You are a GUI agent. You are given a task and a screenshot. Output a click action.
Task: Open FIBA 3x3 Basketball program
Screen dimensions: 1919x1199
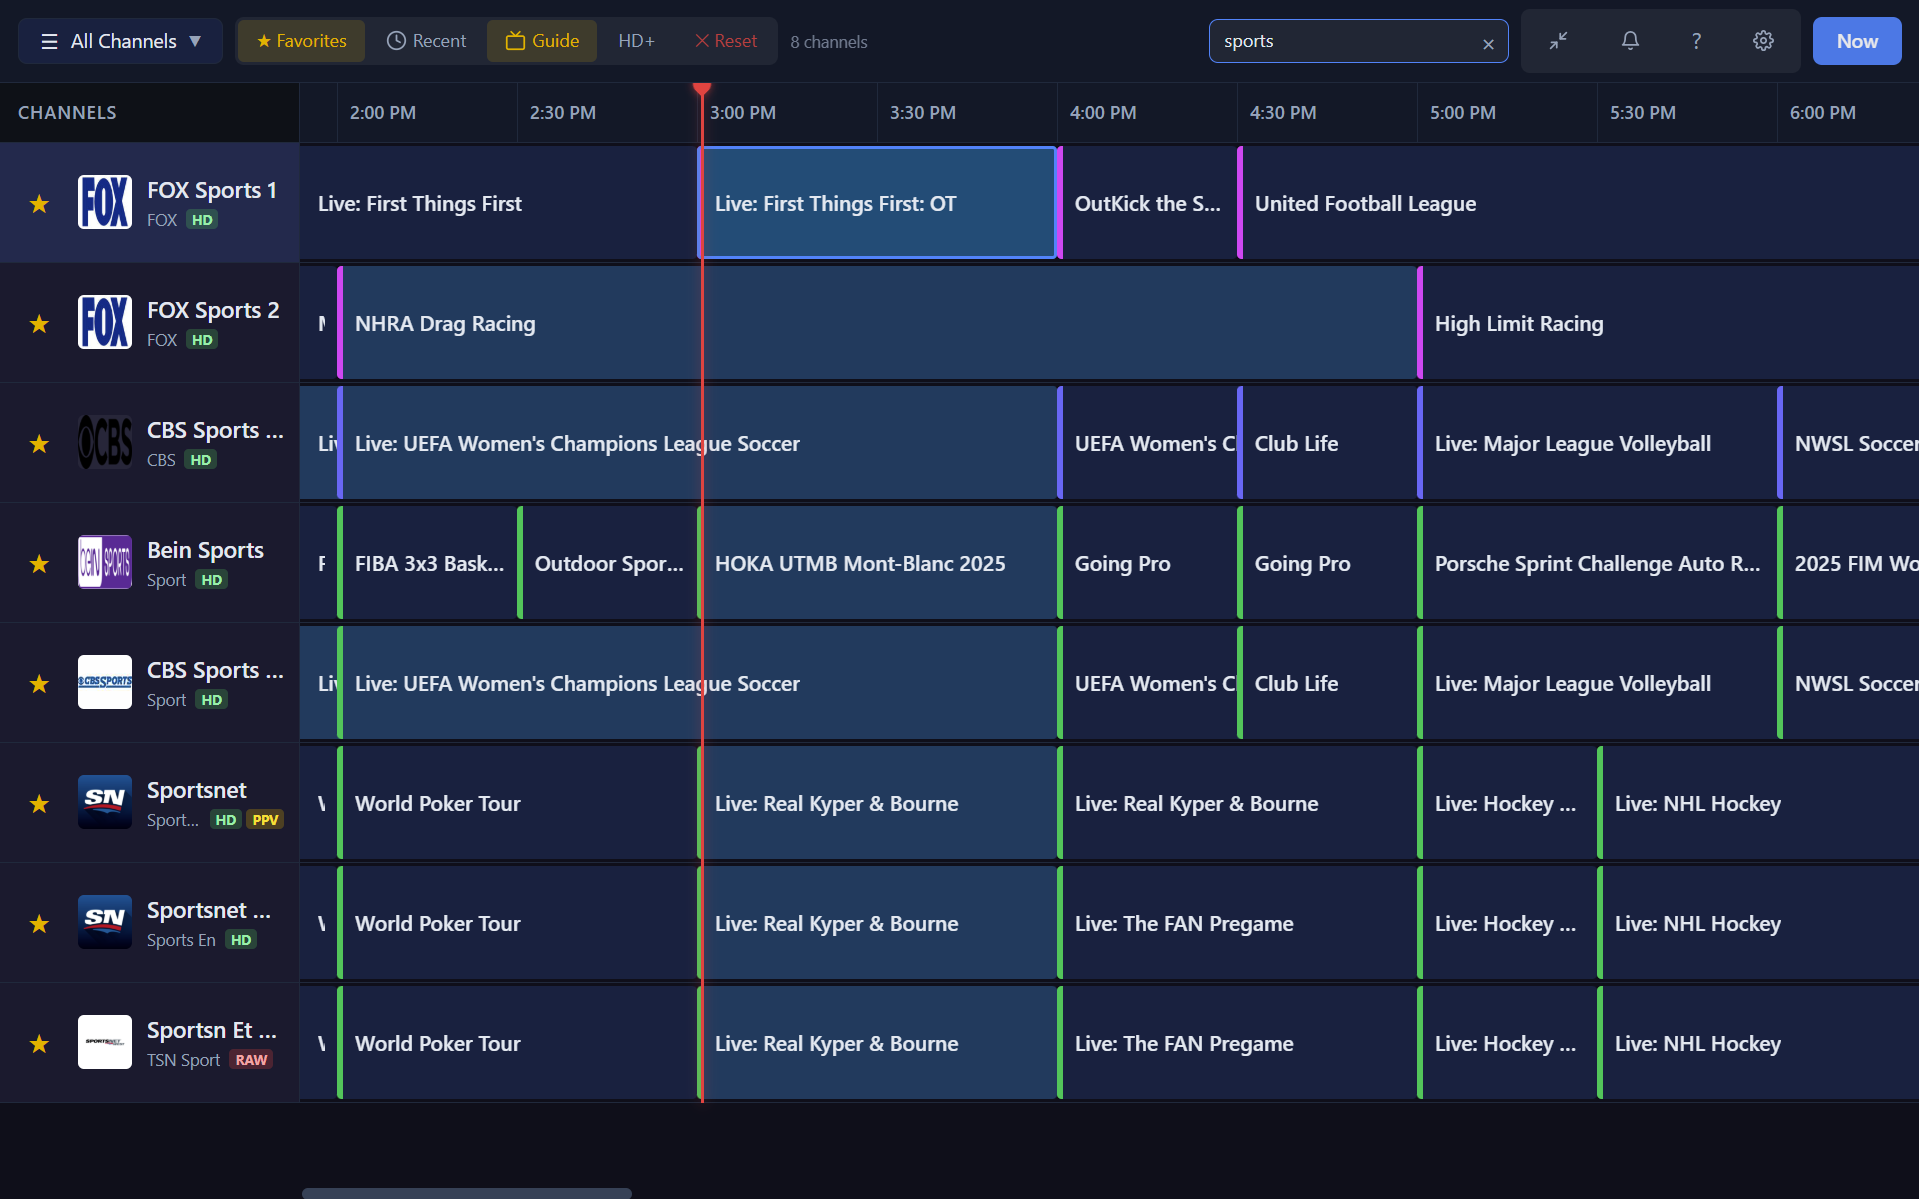(427, 563)
